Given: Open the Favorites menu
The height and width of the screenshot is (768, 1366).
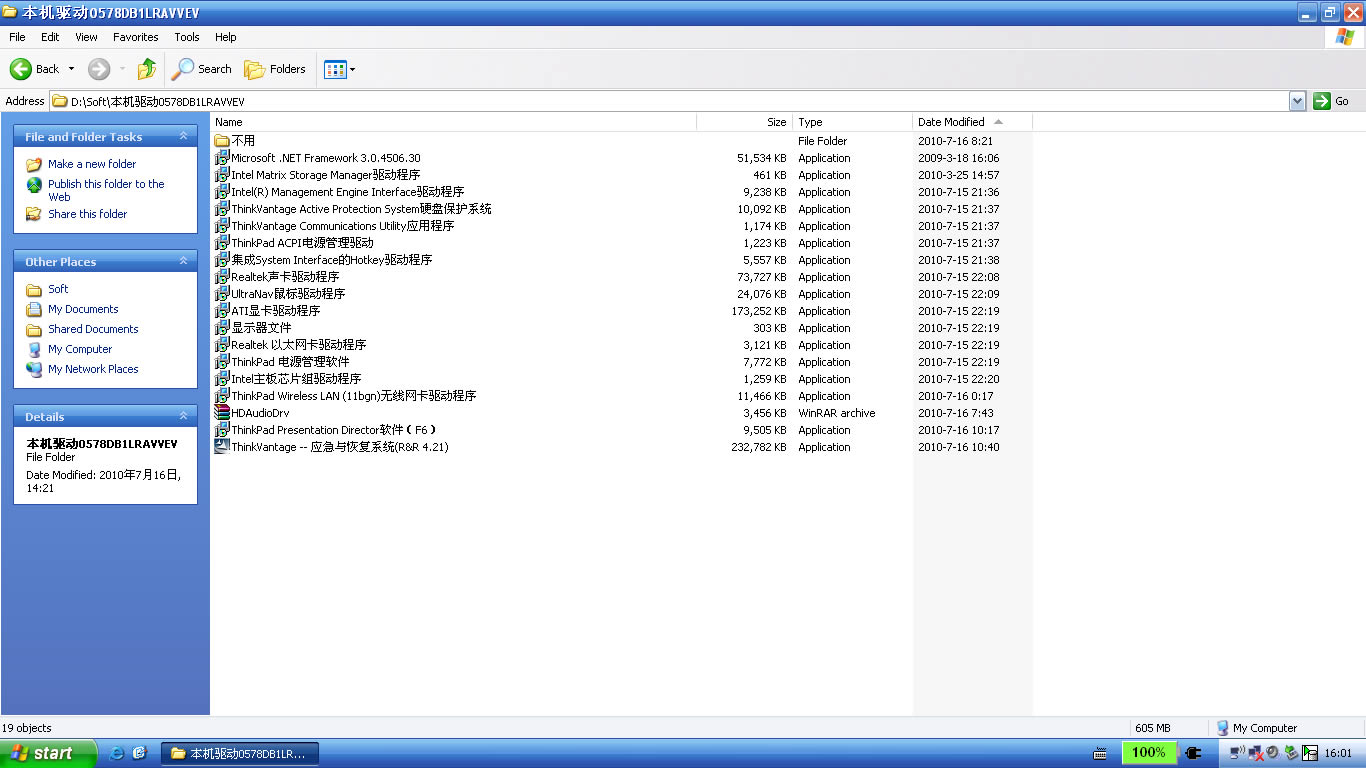Looking at the screenshot, I should [x=135, y=37].
